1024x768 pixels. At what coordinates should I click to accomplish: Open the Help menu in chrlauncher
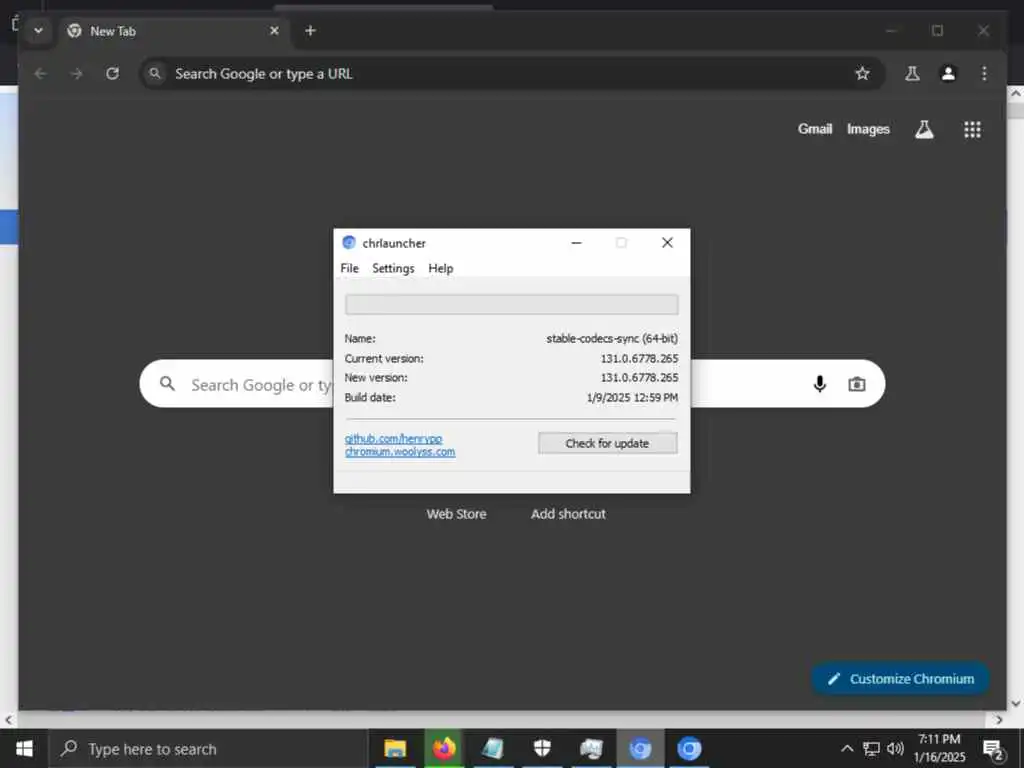pos(441,268)
